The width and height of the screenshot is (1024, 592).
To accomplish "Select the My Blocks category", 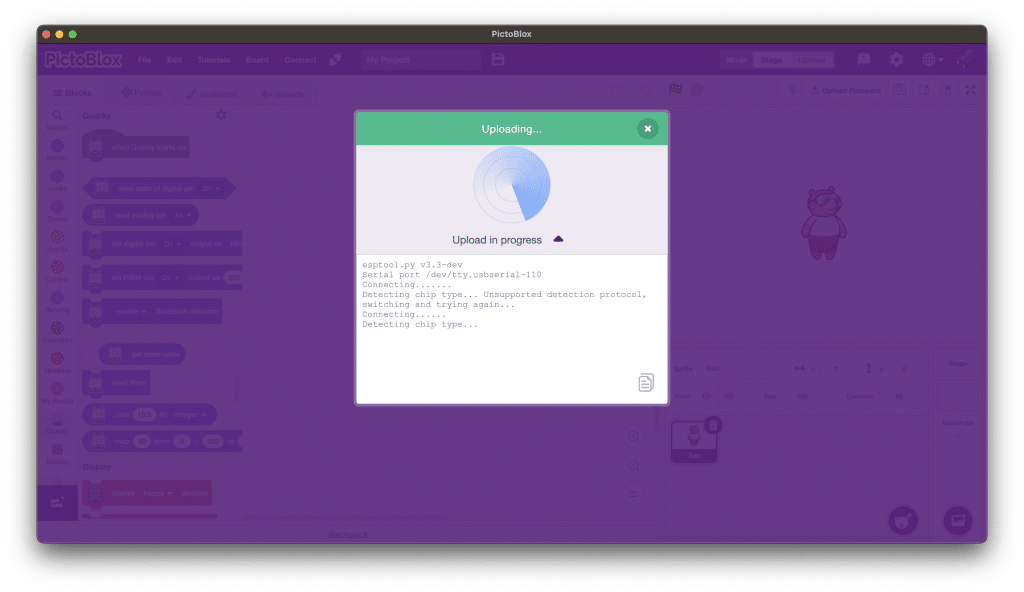I will (x=57, y=393).
